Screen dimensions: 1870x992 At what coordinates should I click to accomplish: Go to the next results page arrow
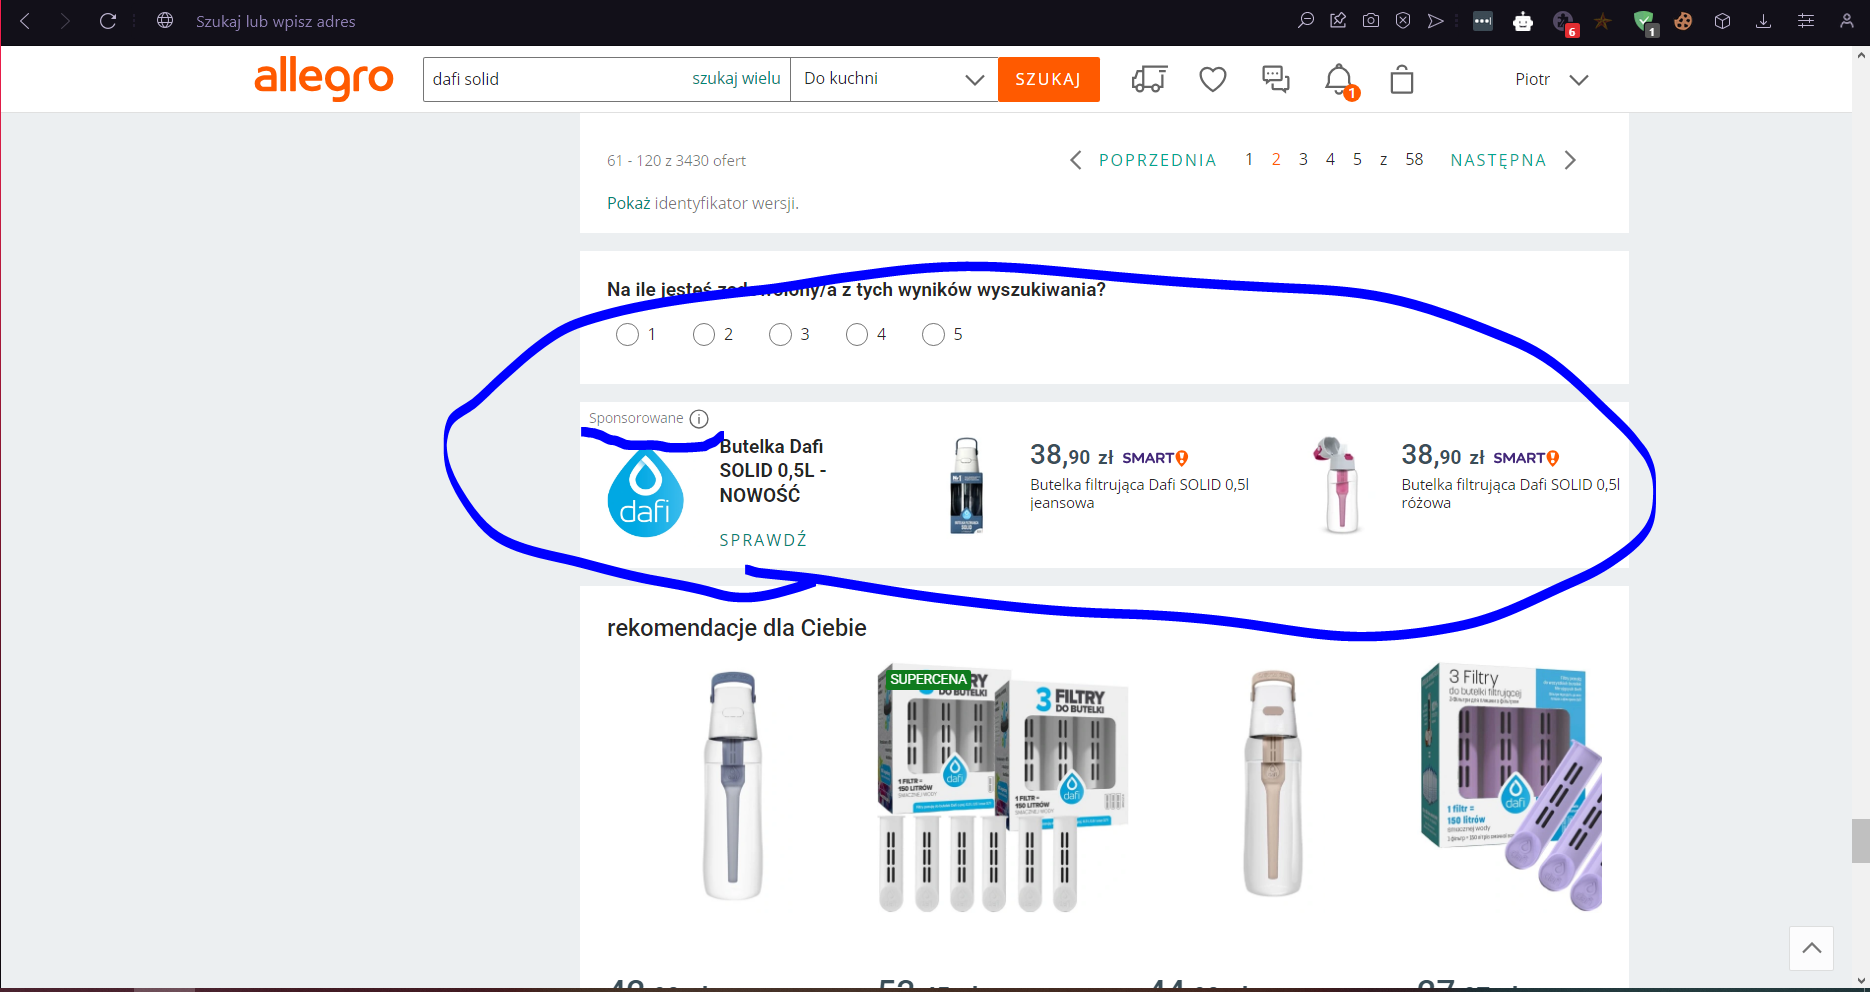tap(1570, 160)
